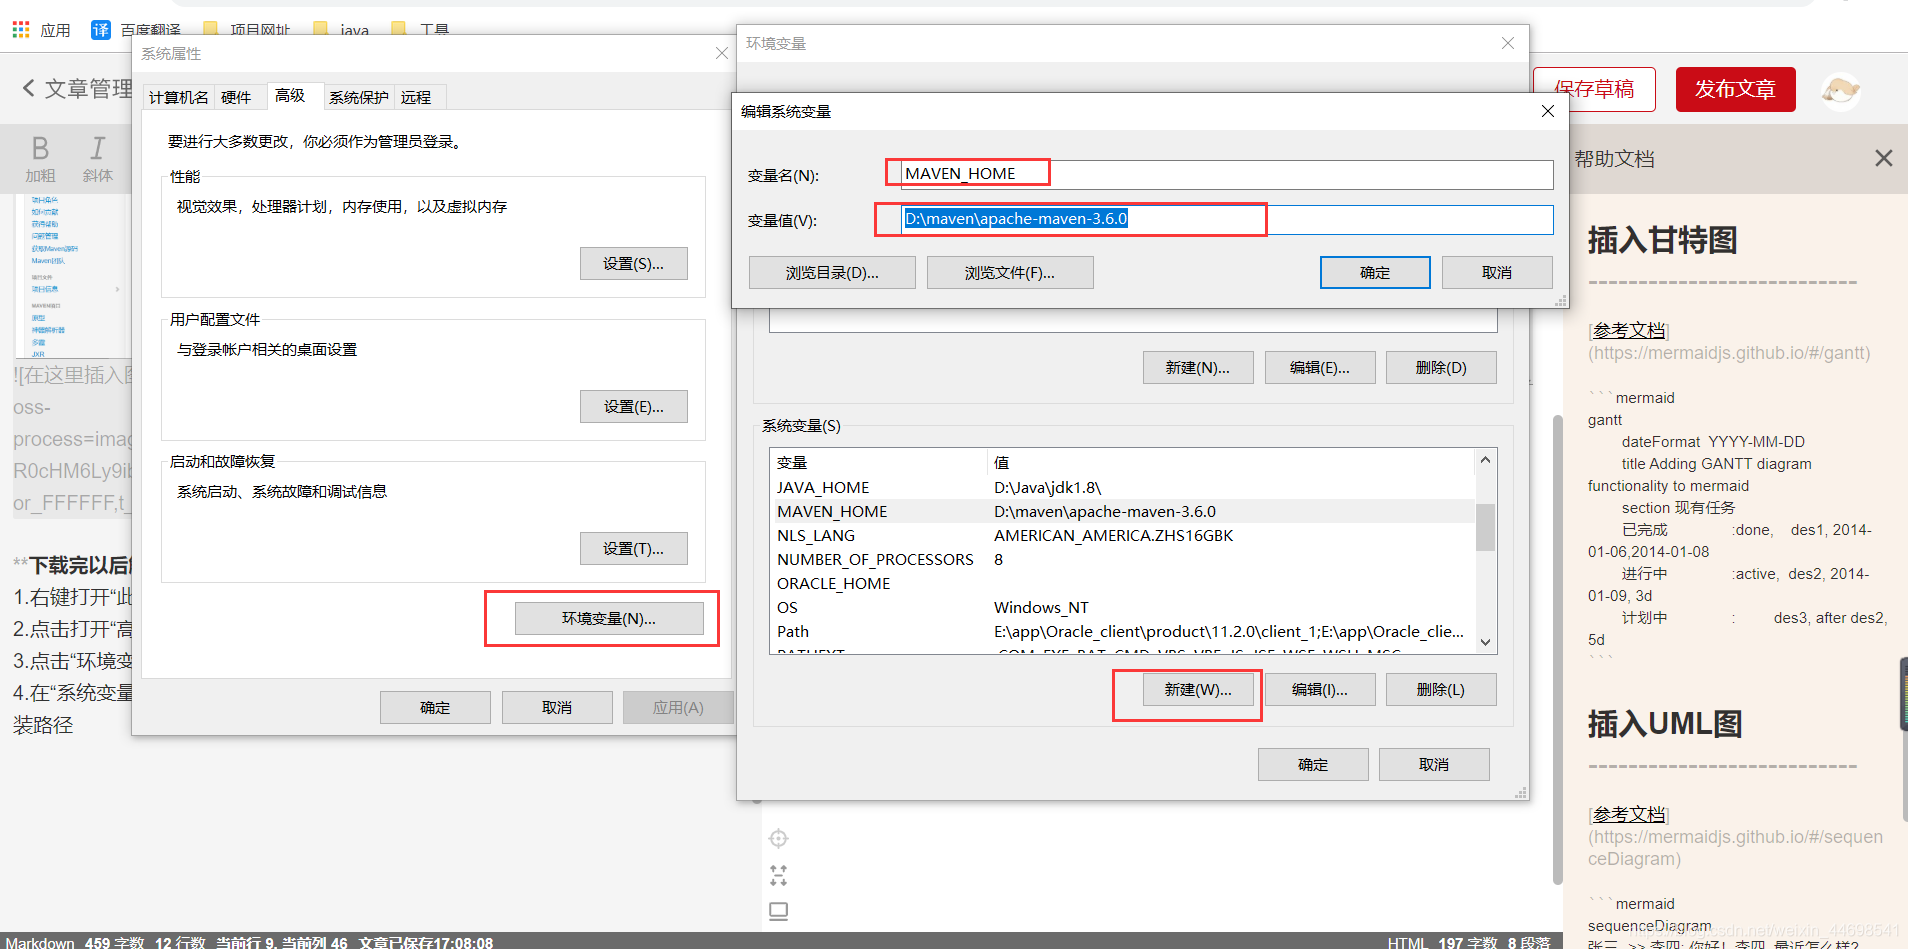Click the 保存草稿 button

(1594, 89)
